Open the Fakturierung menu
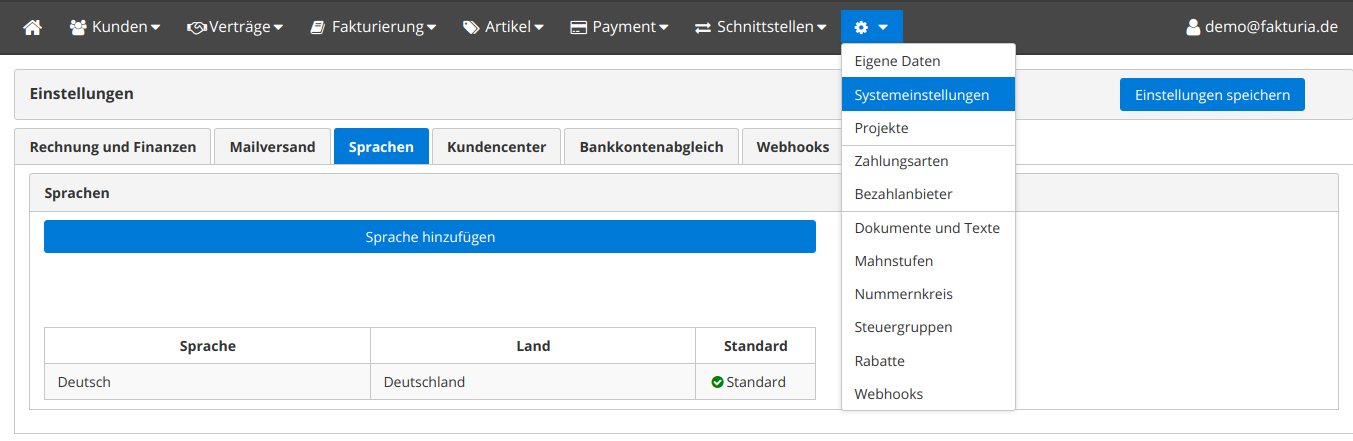Screen dimensions: 1353x441 (x=373, y=27)
